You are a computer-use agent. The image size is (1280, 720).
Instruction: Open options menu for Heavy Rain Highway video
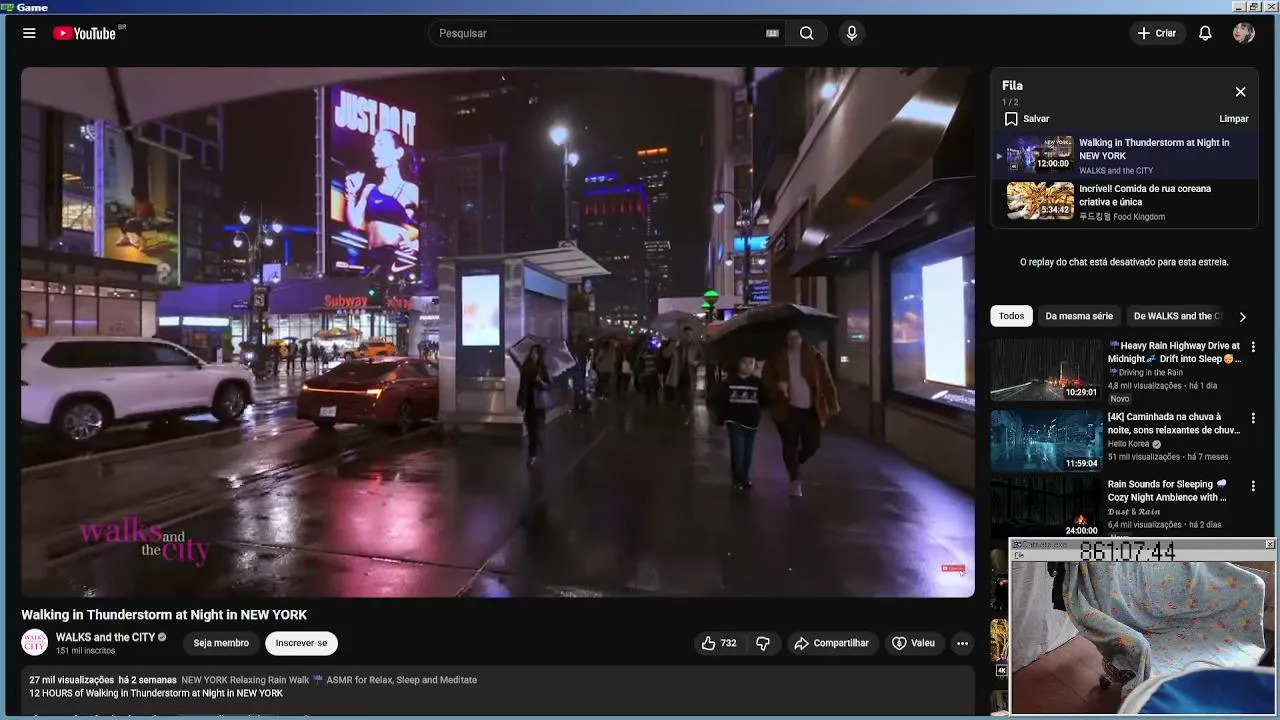click(1253, 347)
